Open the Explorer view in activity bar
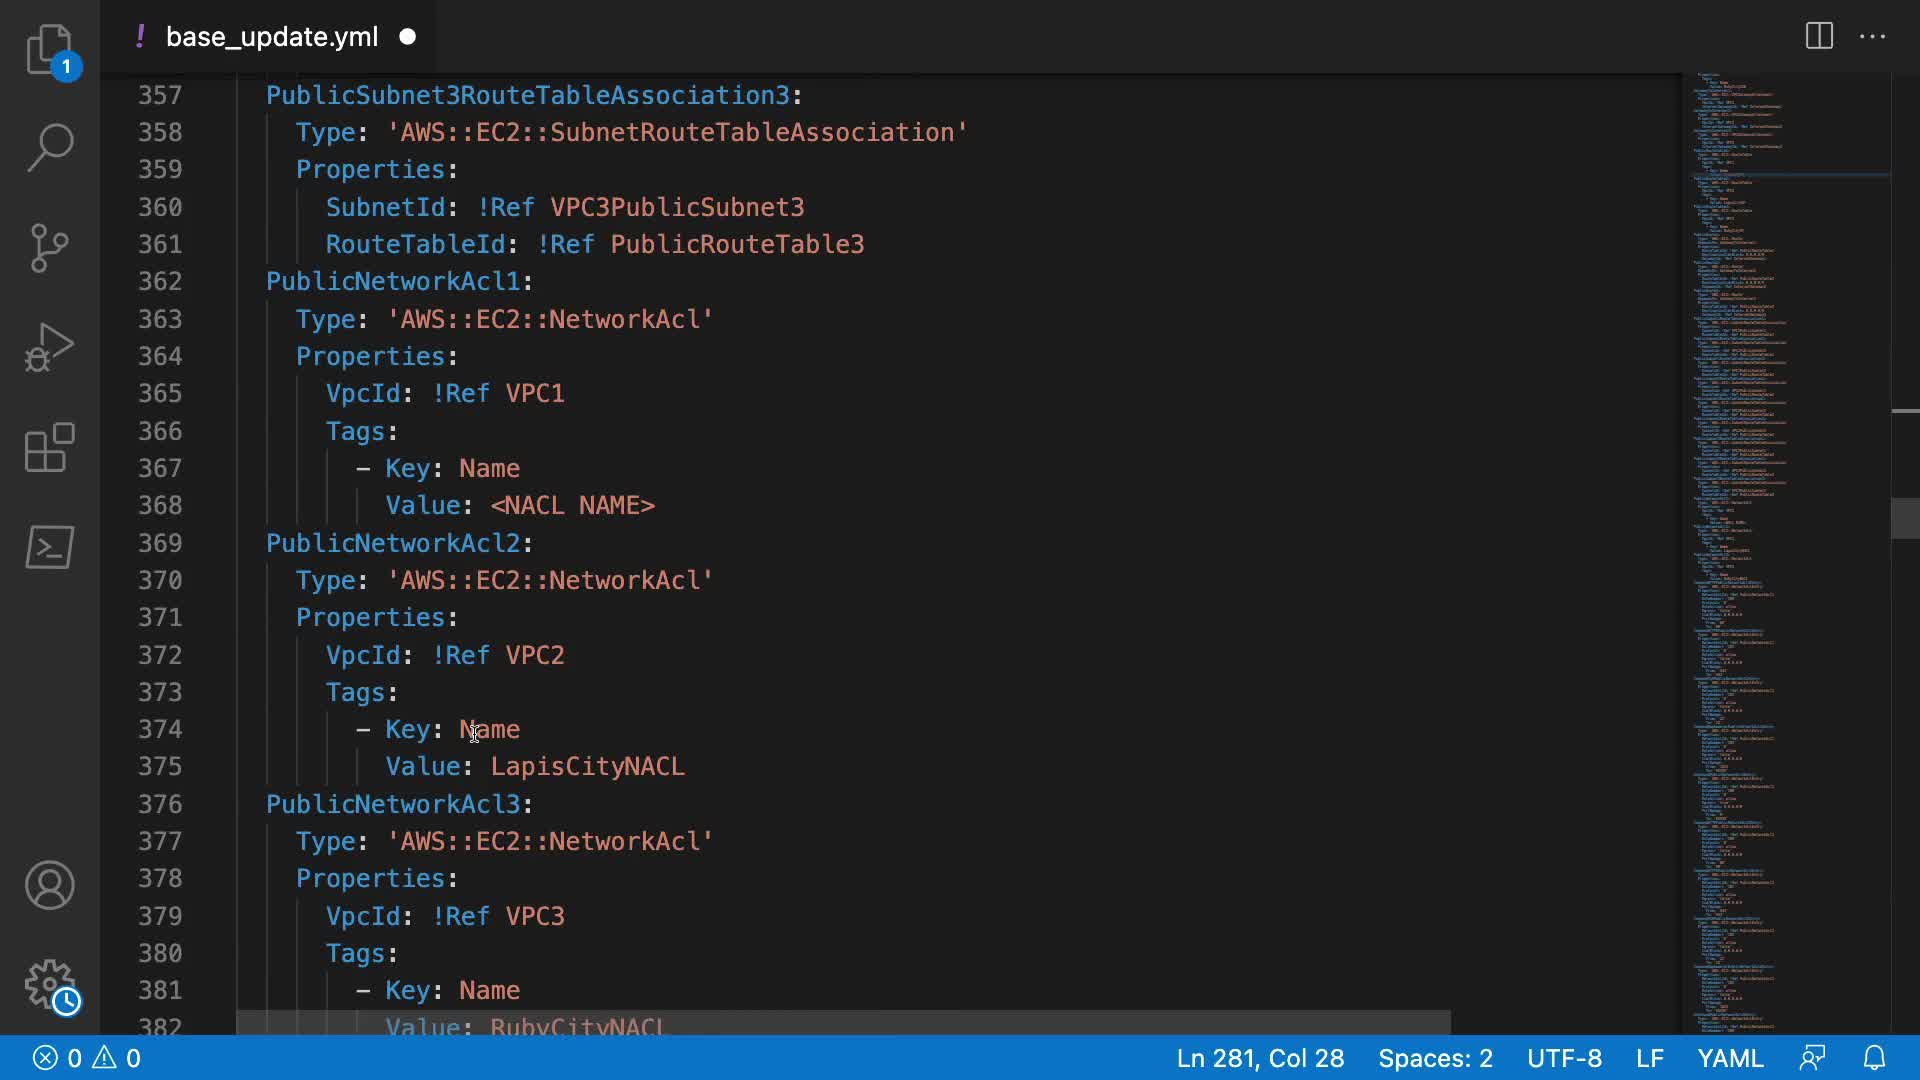Viewport: 1920px width, 1080px height. [x=49, y=49]
